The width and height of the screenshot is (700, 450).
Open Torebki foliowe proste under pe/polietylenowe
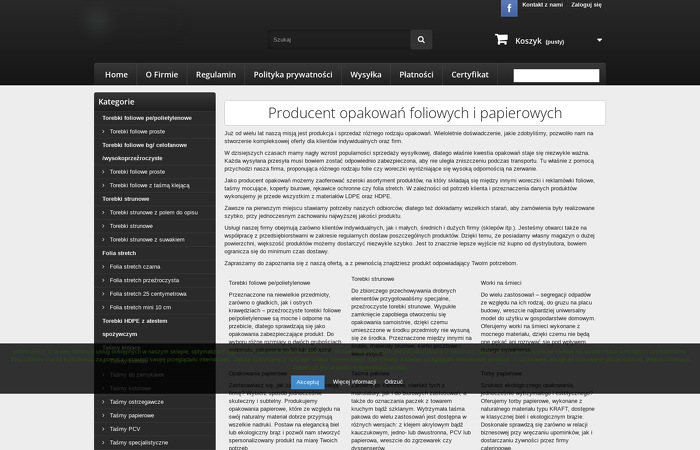click(137, 132)
